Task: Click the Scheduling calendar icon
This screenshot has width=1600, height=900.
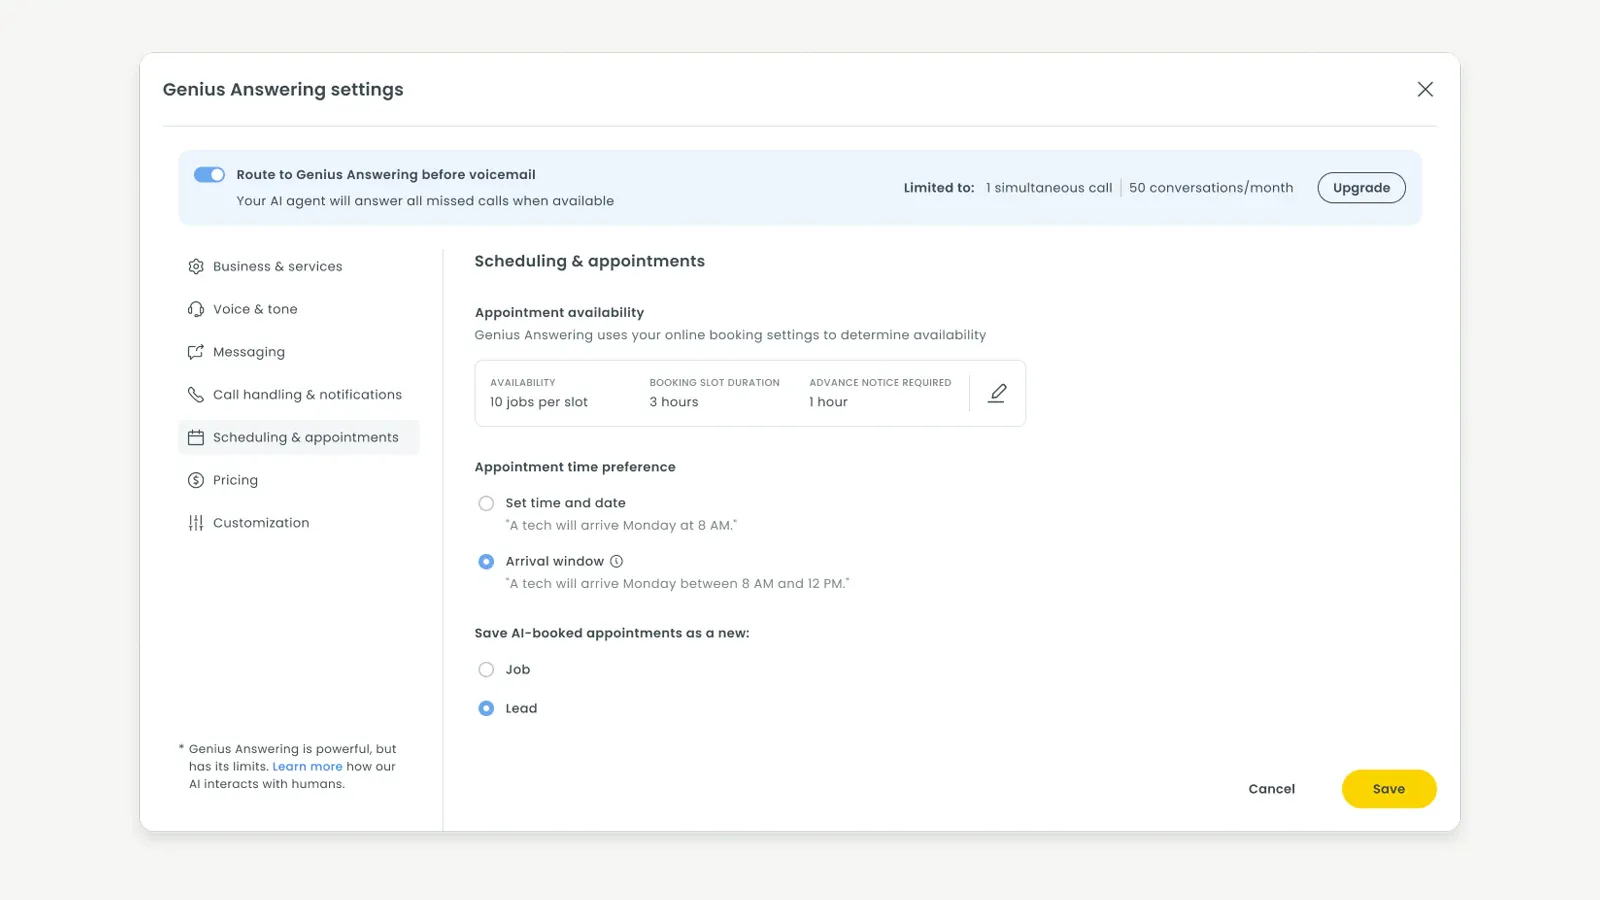Action: coord(196,437)
